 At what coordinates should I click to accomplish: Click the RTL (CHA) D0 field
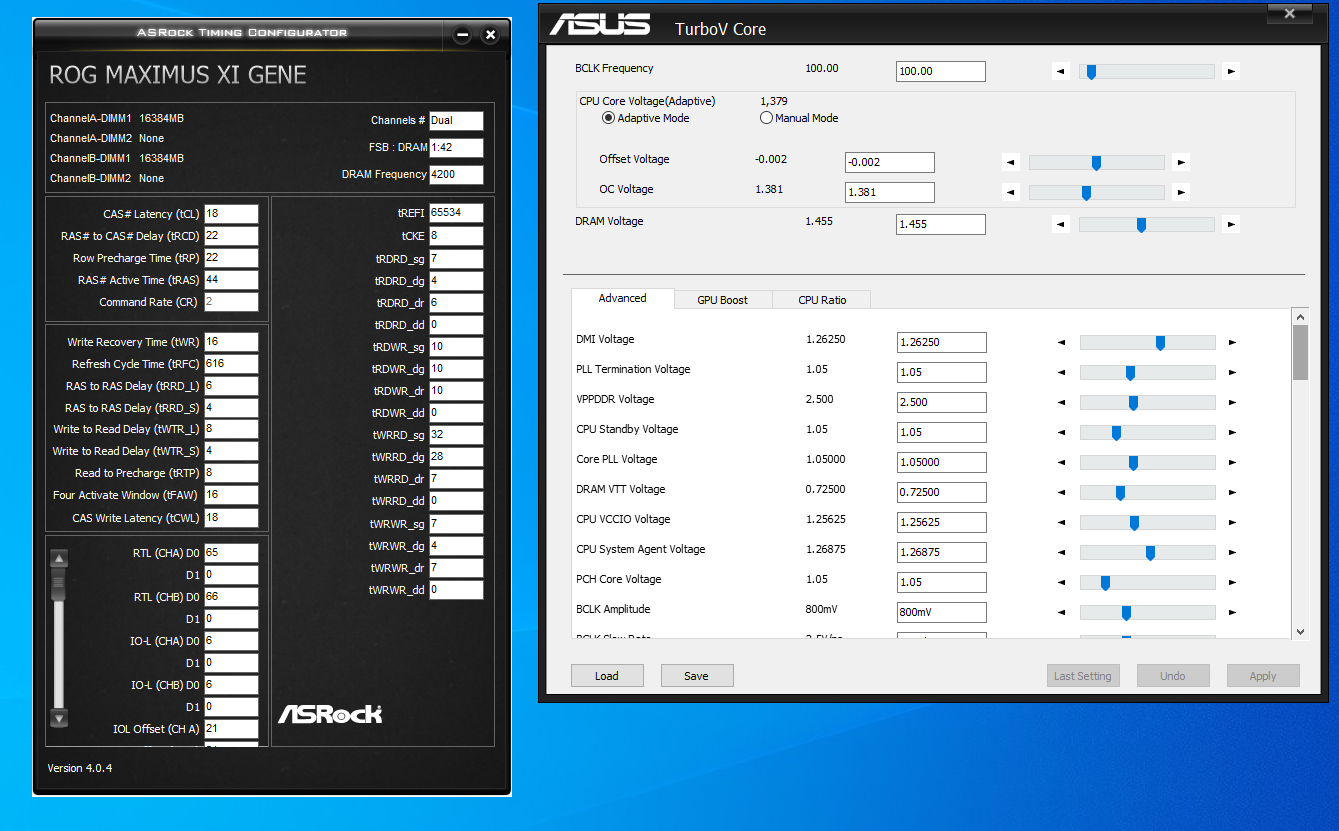(231, 553)
